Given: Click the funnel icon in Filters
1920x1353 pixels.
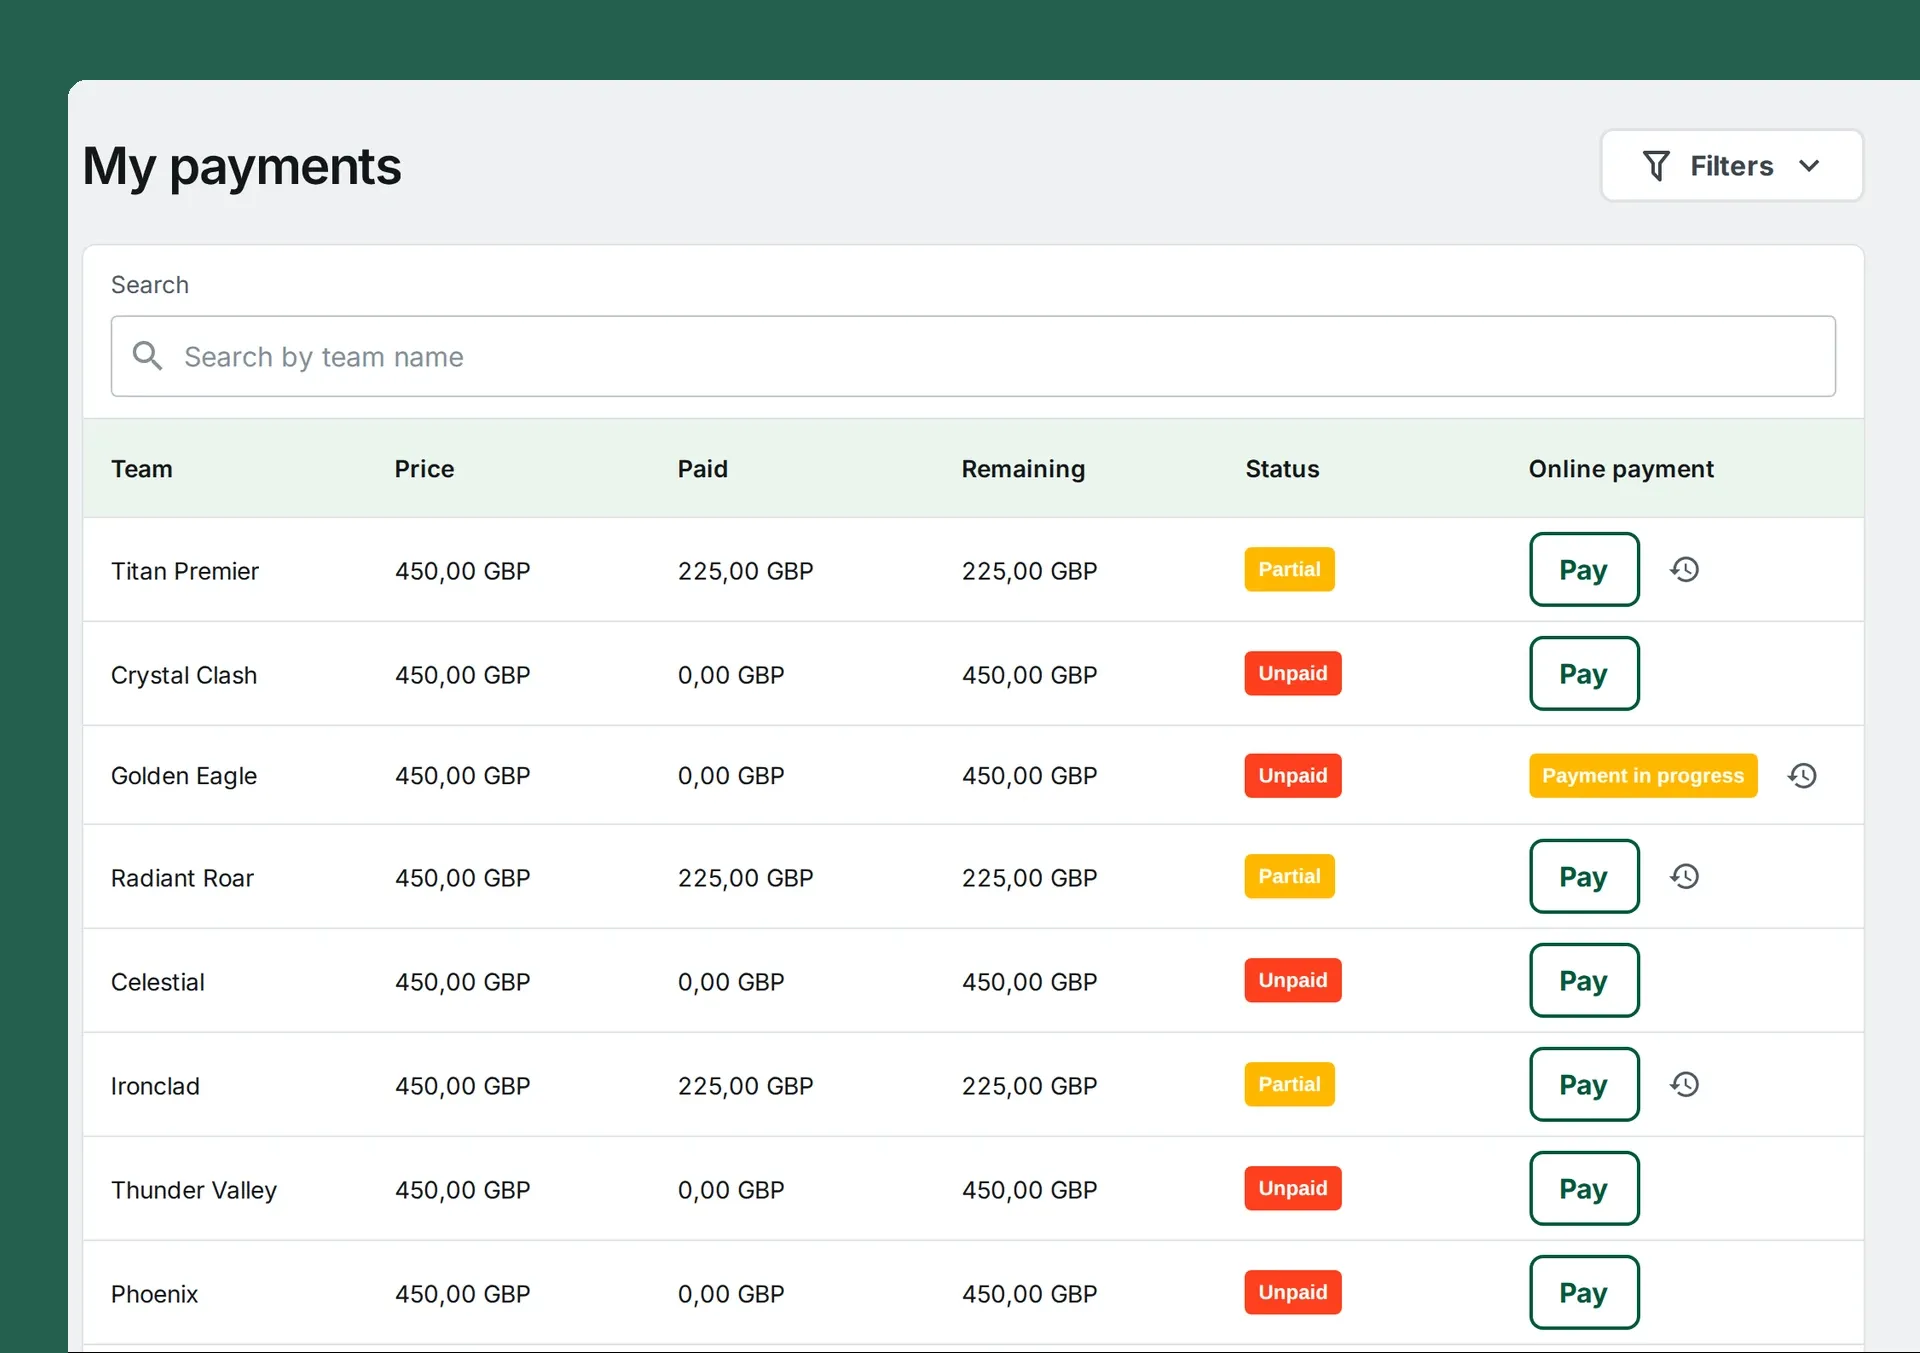Looking at the screenshot, I should (x=1656, y=166).
